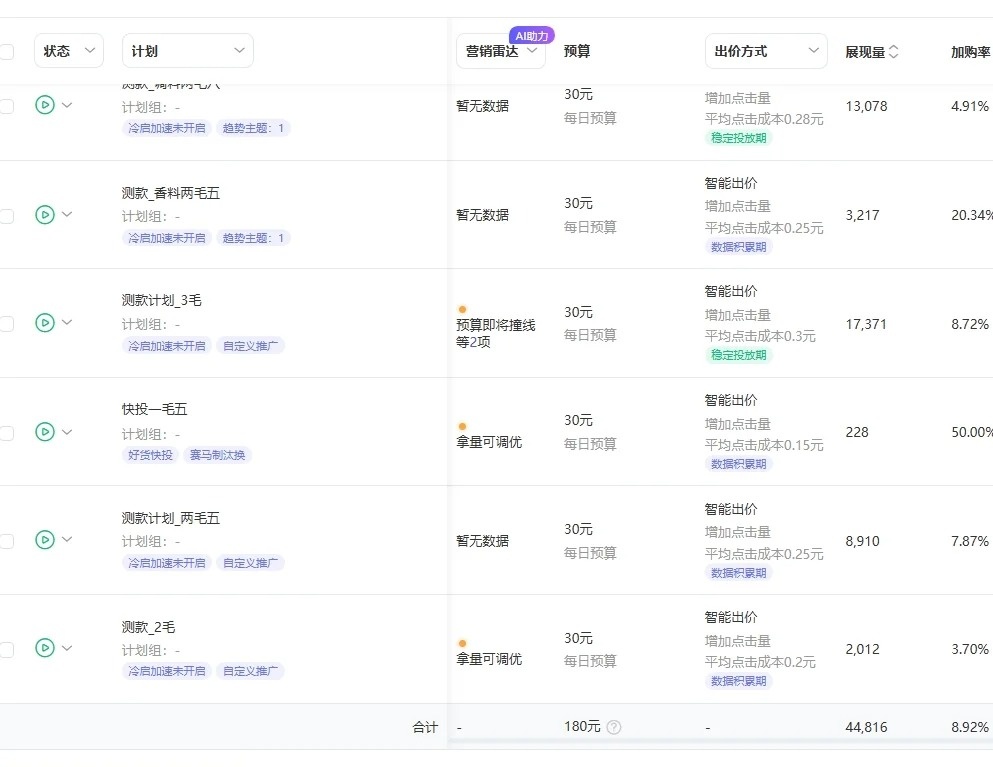
Task: Expand status chevron in the 13,078 row
Action: pos(67,105)
